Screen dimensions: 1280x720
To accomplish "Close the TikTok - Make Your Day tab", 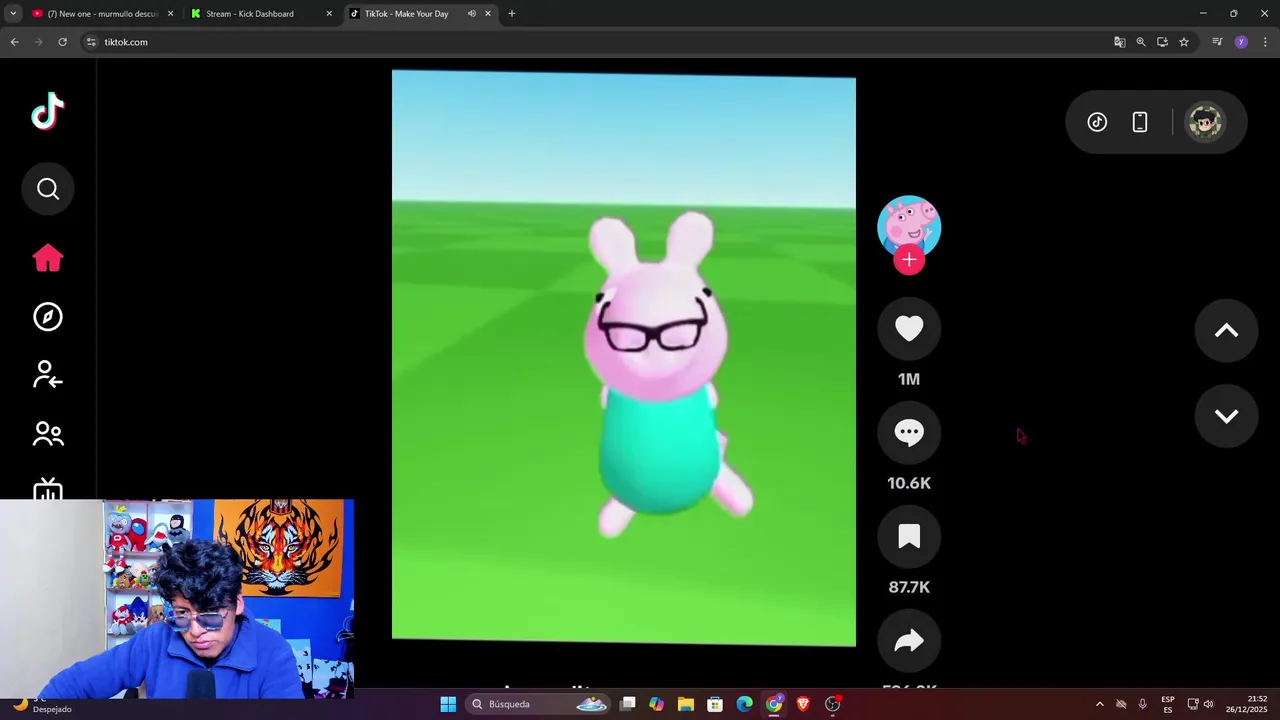I will click(488, 14).
